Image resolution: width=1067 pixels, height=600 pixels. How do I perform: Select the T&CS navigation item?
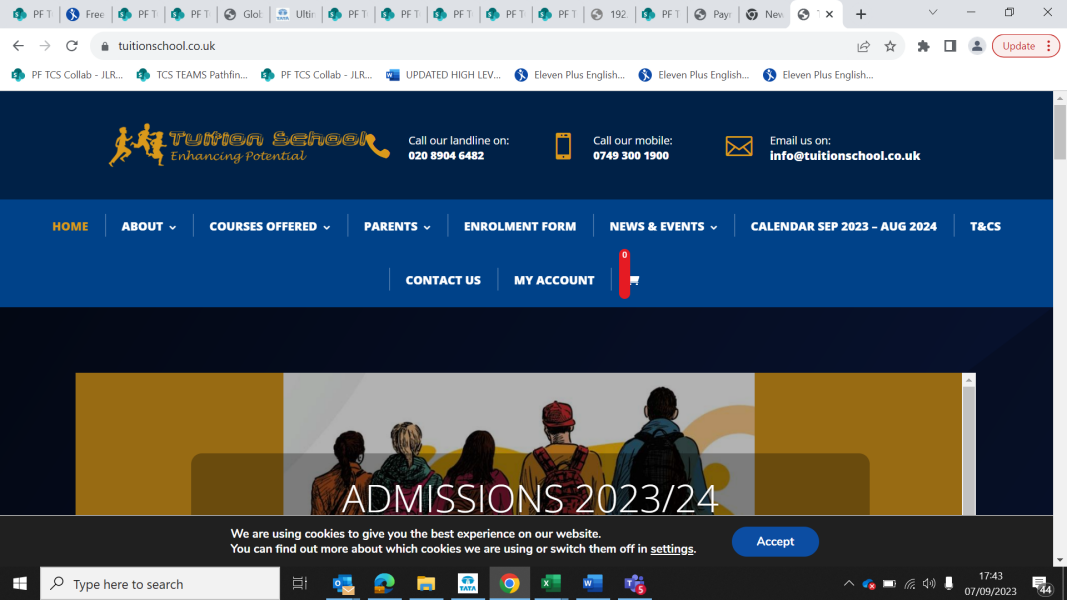point(985,226)
